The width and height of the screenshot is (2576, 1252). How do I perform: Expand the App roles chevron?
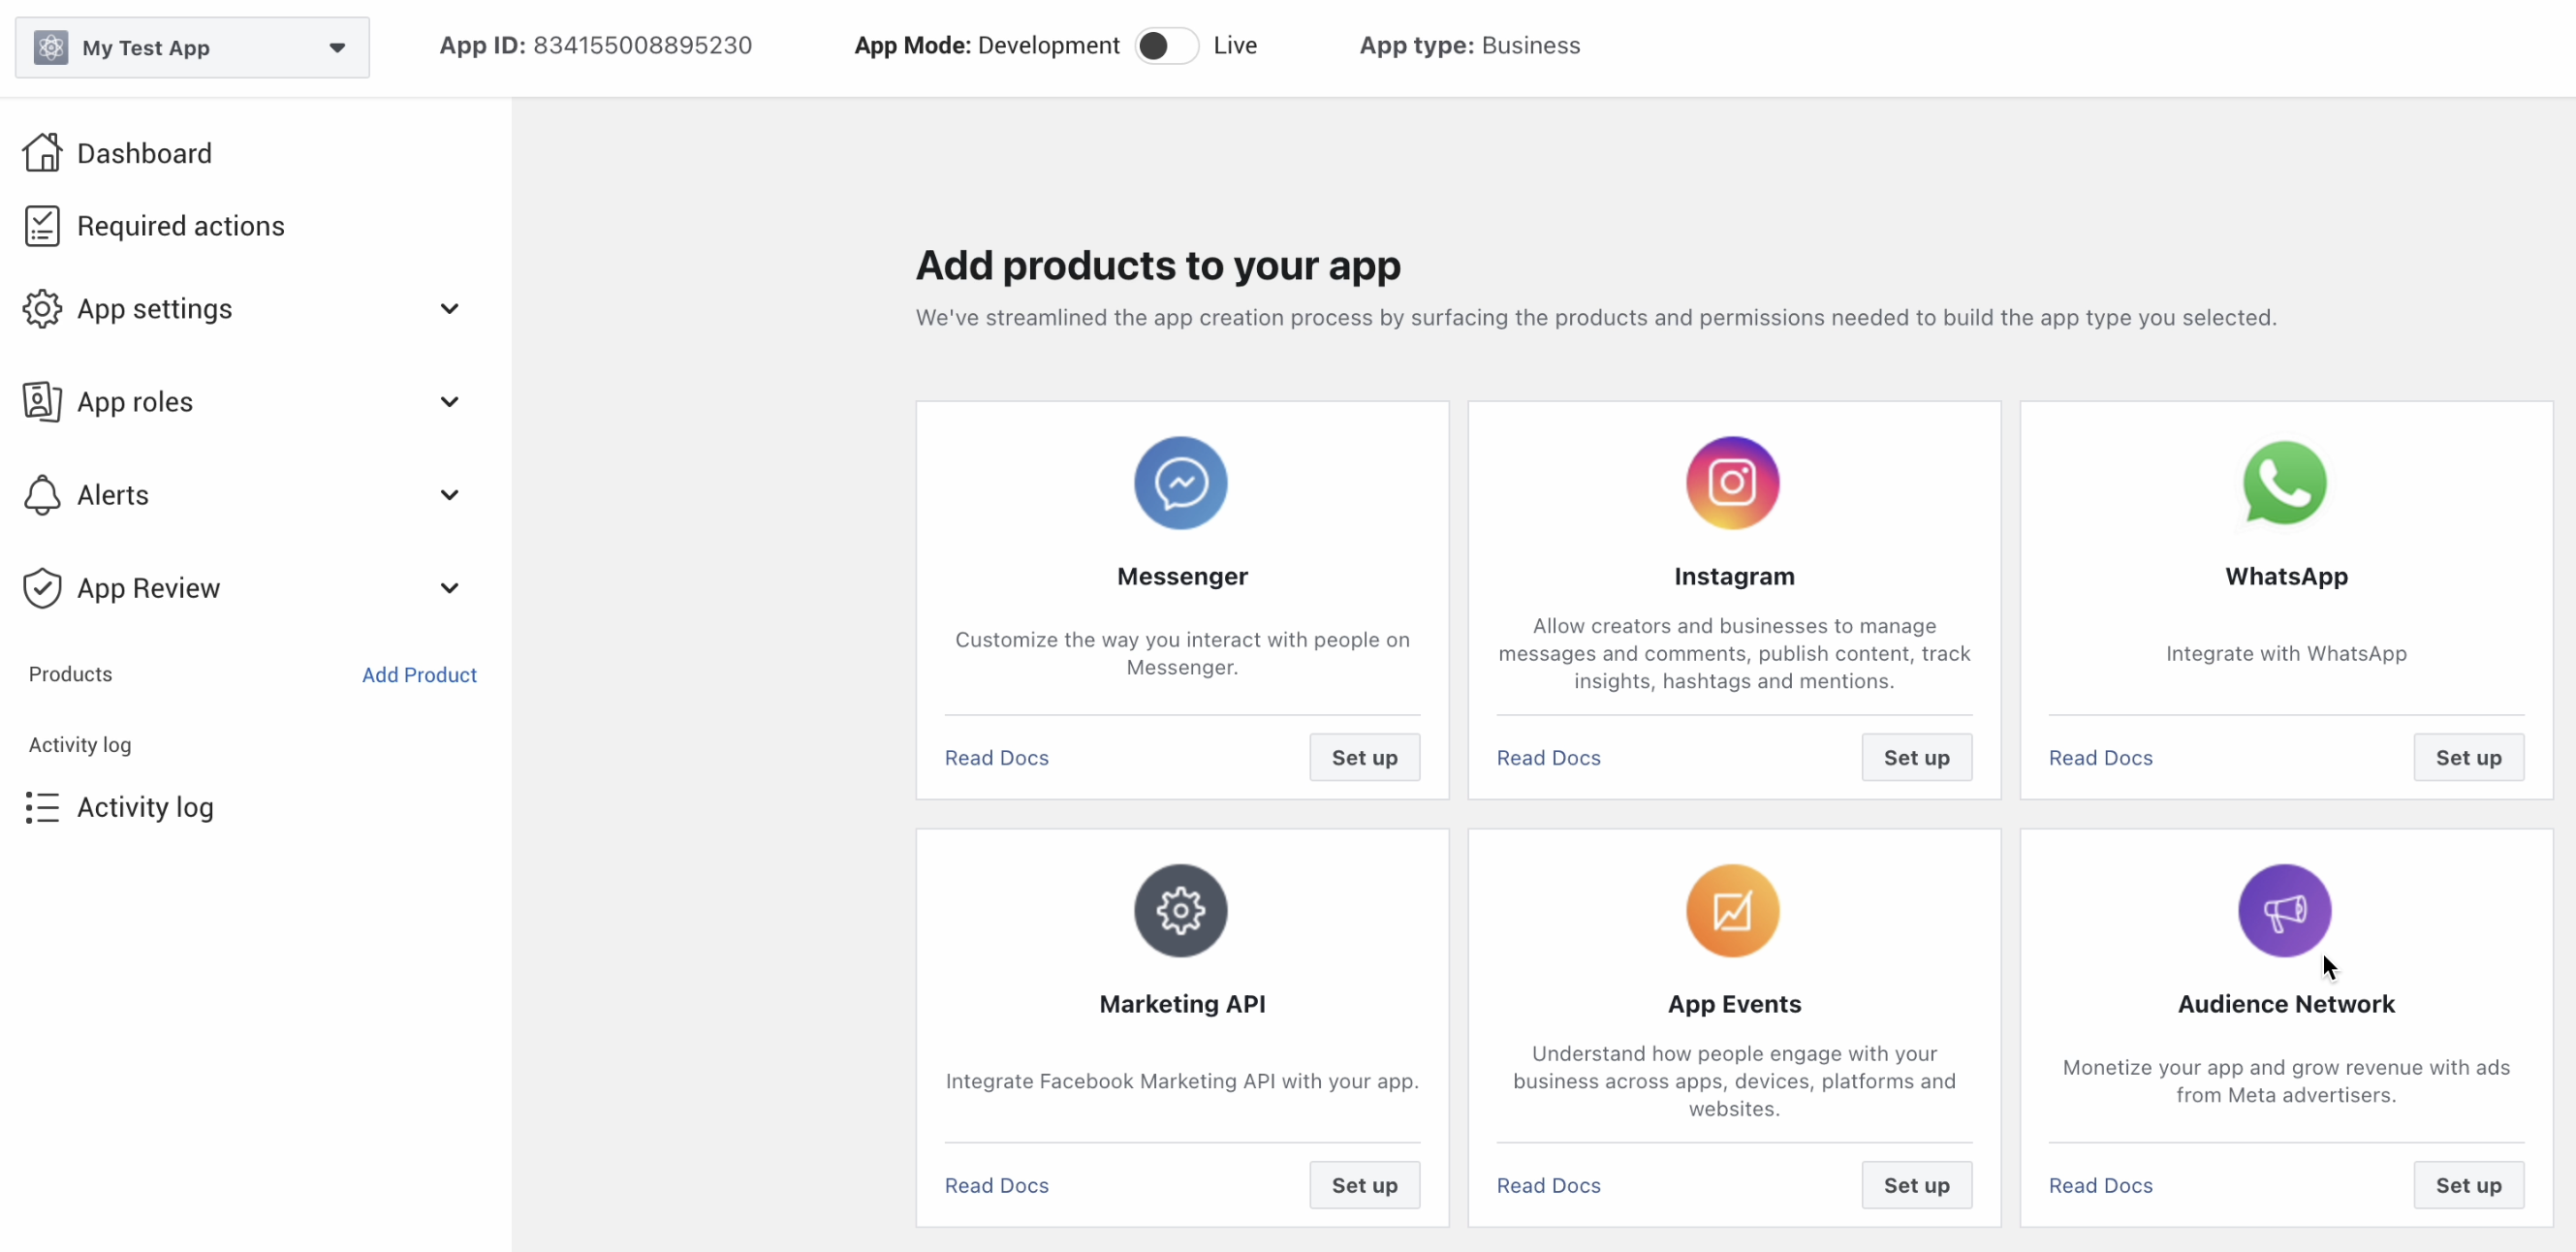coord(450,402)
